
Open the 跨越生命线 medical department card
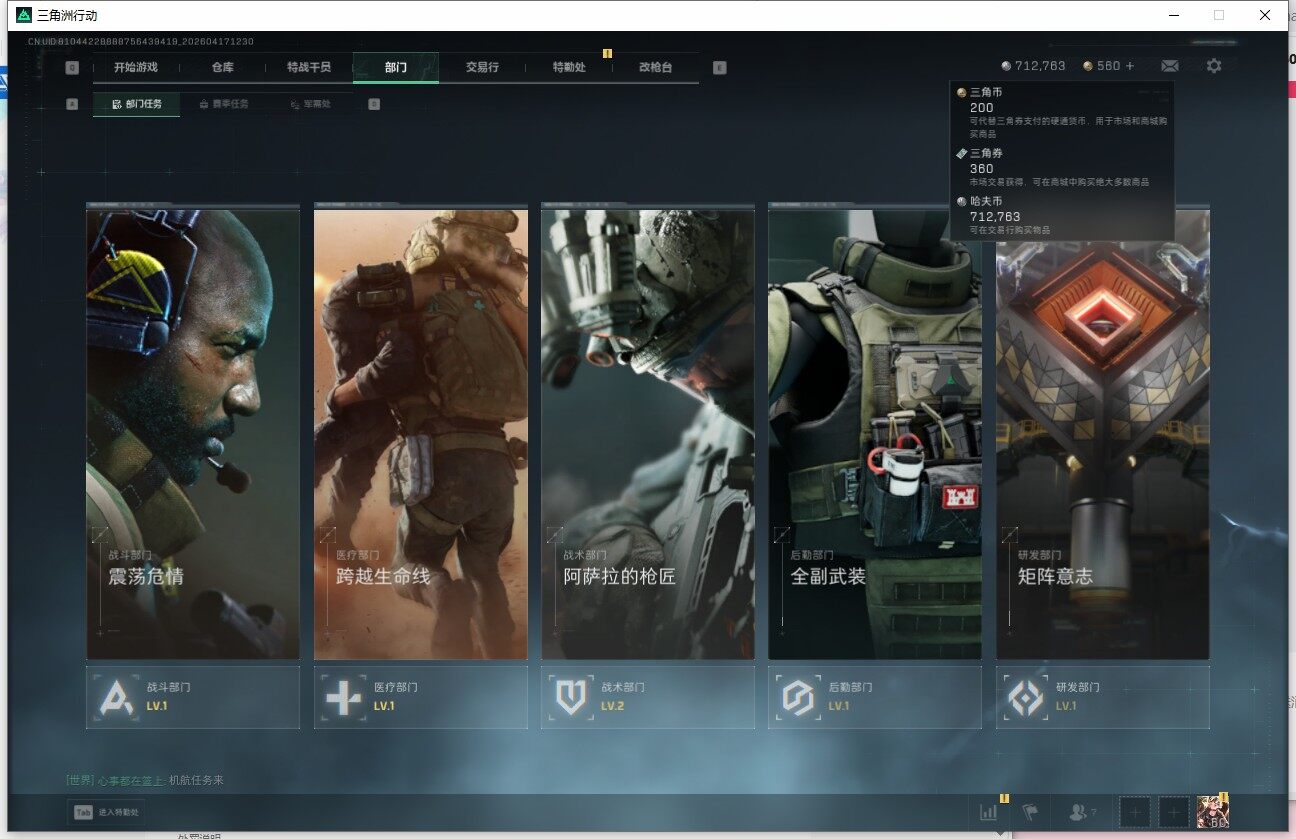tap(421, 434)
